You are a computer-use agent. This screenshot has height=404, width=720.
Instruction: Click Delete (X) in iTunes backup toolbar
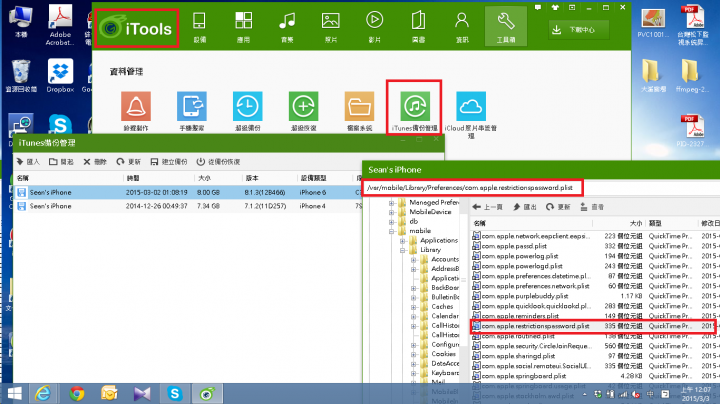point(95,162)
